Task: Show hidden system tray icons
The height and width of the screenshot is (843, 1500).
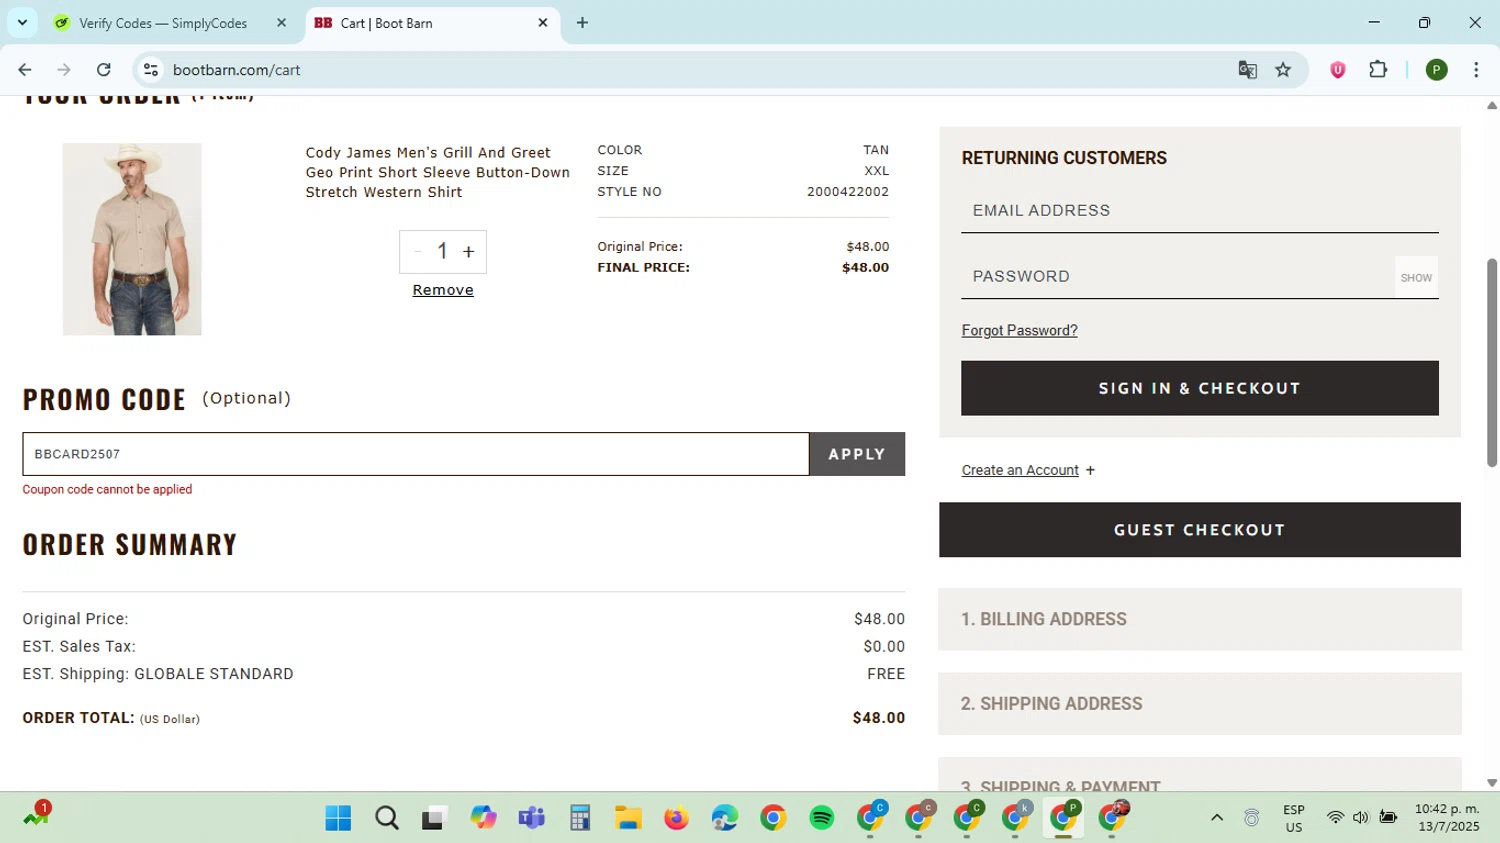Action: click(1217, 818)
